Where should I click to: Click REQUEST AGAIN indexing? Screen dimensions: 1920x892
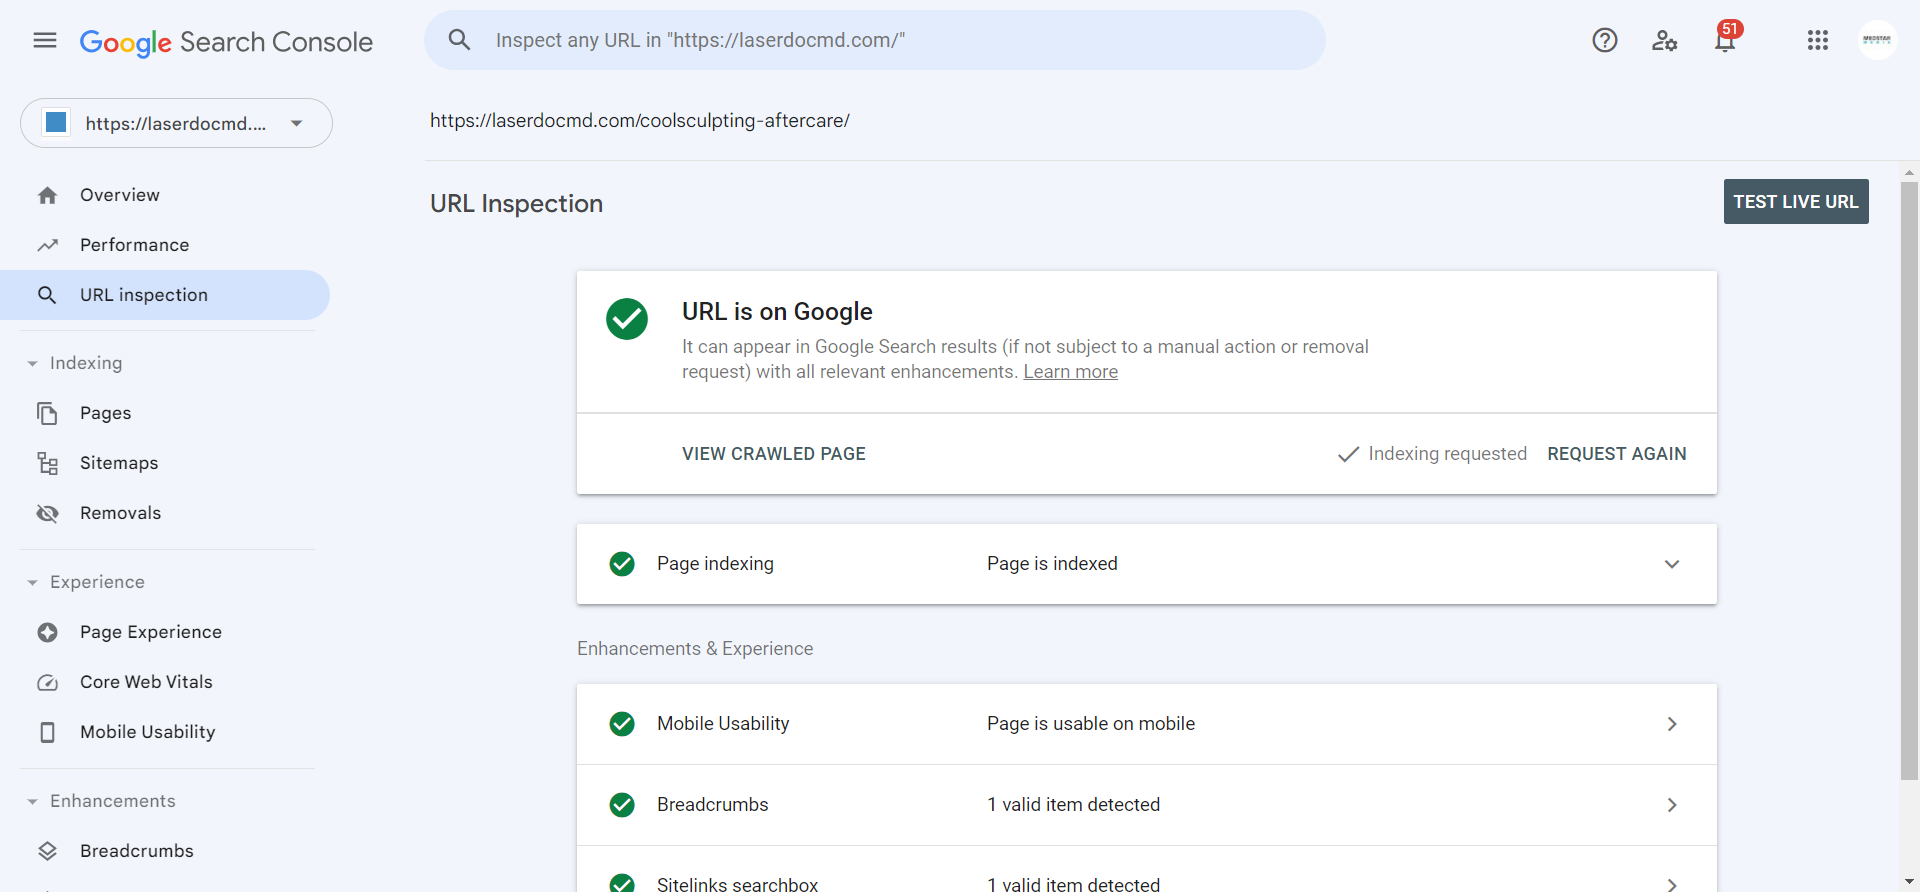point(1617,454)
